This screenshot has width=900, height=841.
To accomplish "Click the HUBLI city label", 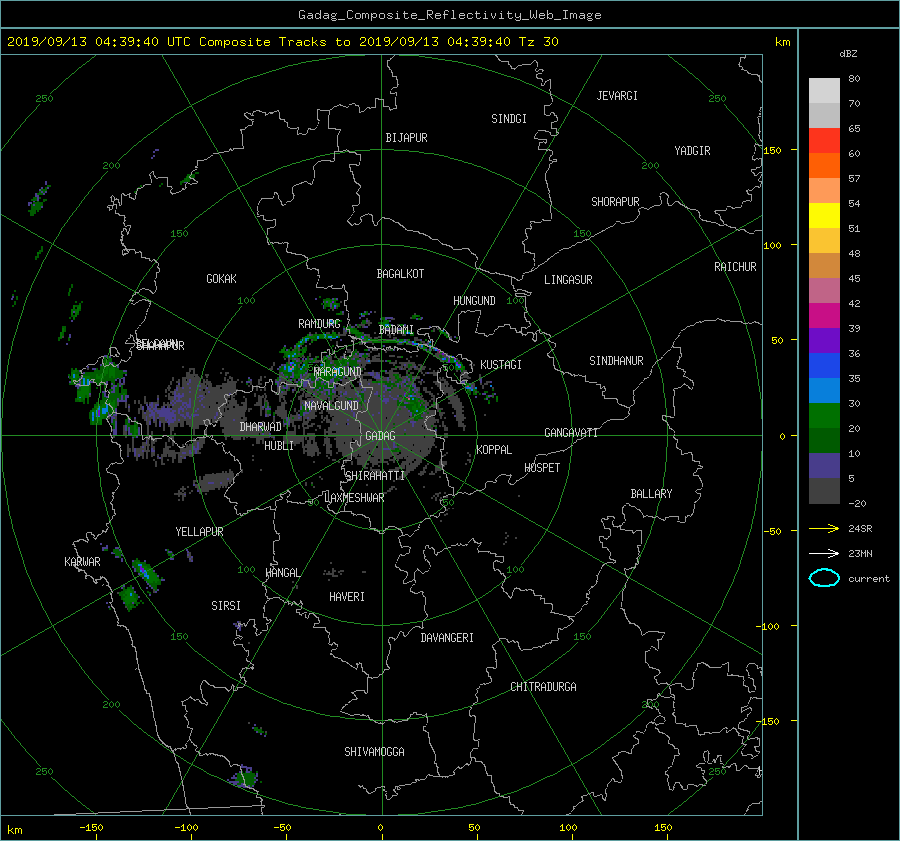I will click(x=279, y=446).
